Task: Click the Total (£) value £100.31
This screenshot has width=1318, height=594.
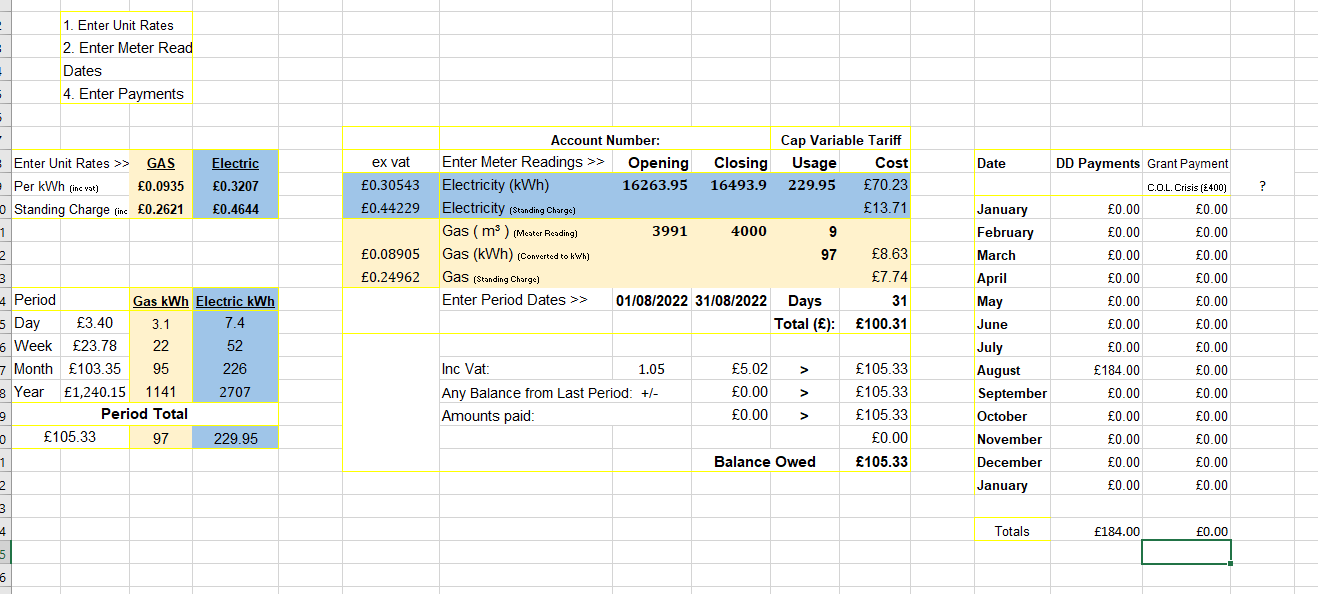Action: pos(880,324)
